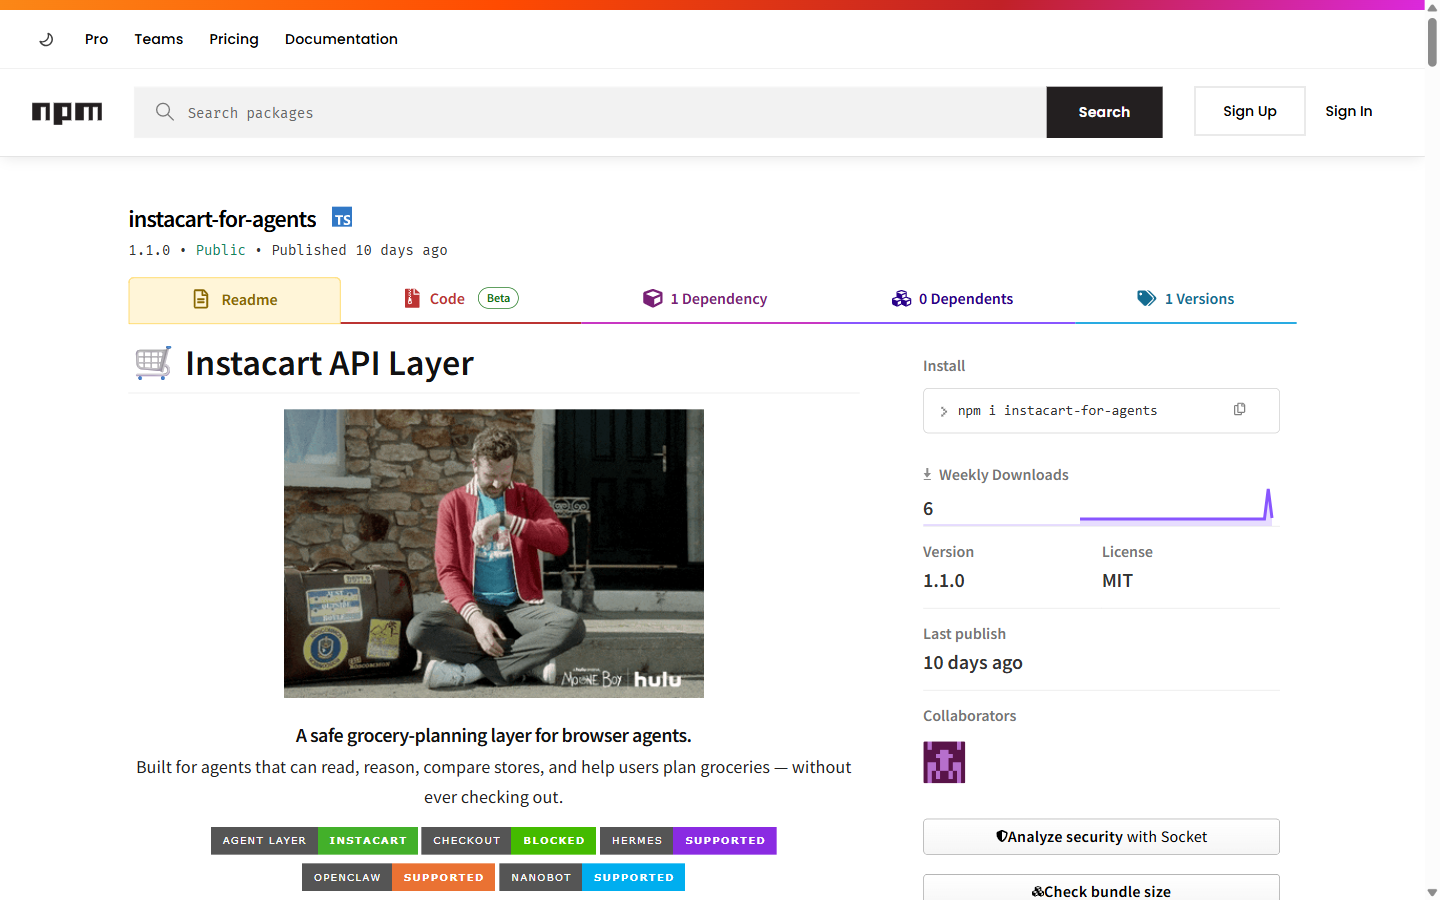Click the Checkout Blocked badge

(509, 841)
